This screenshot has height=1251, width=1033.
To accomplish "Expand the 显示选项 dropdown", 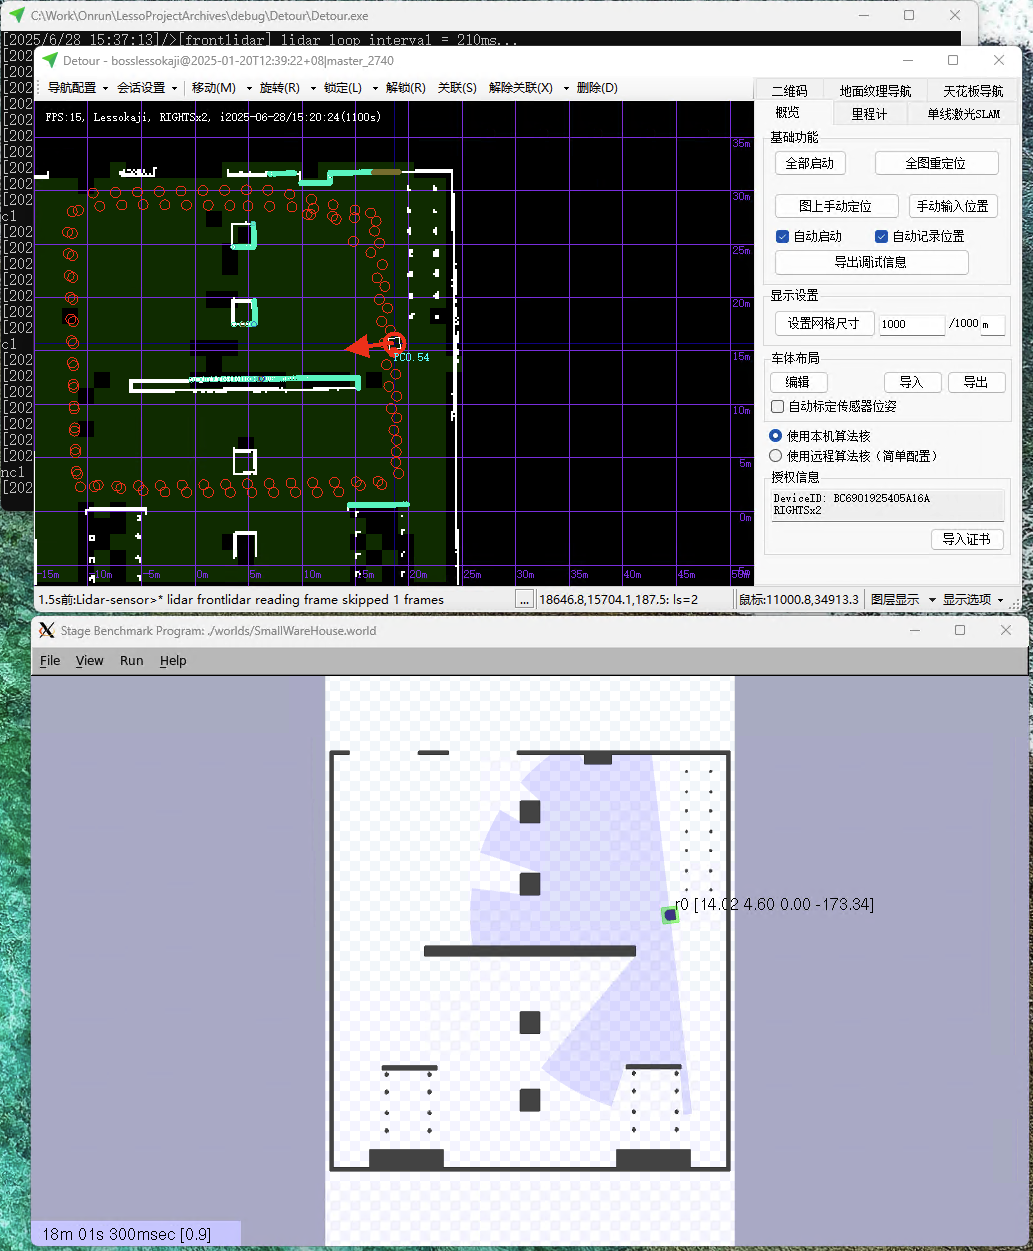I will (973, 600).
